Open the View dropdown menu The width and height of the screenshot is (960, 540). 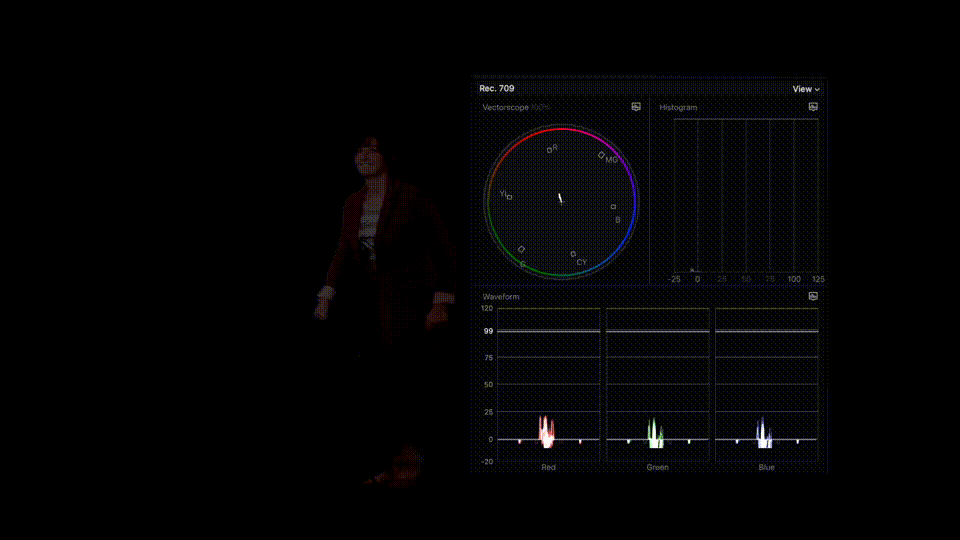tap(805, 89)
